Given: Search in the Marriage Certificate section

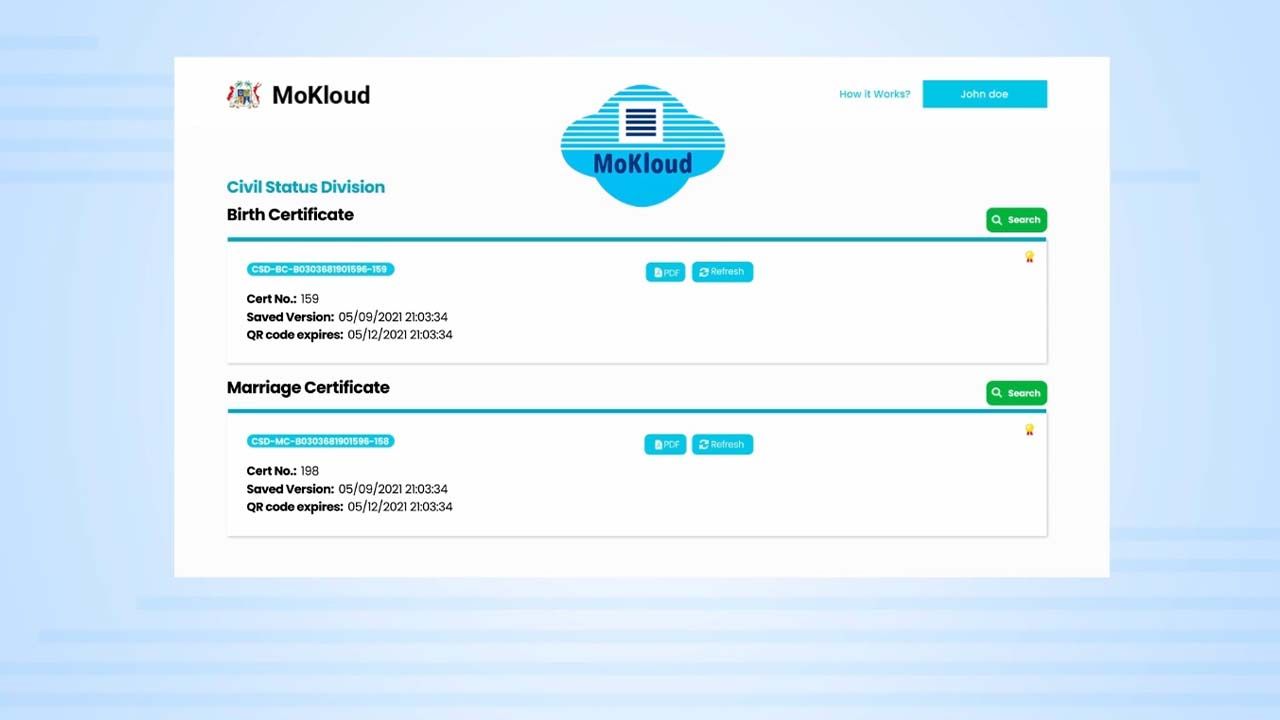Looking at the screenshot, I should [1016, 393].
